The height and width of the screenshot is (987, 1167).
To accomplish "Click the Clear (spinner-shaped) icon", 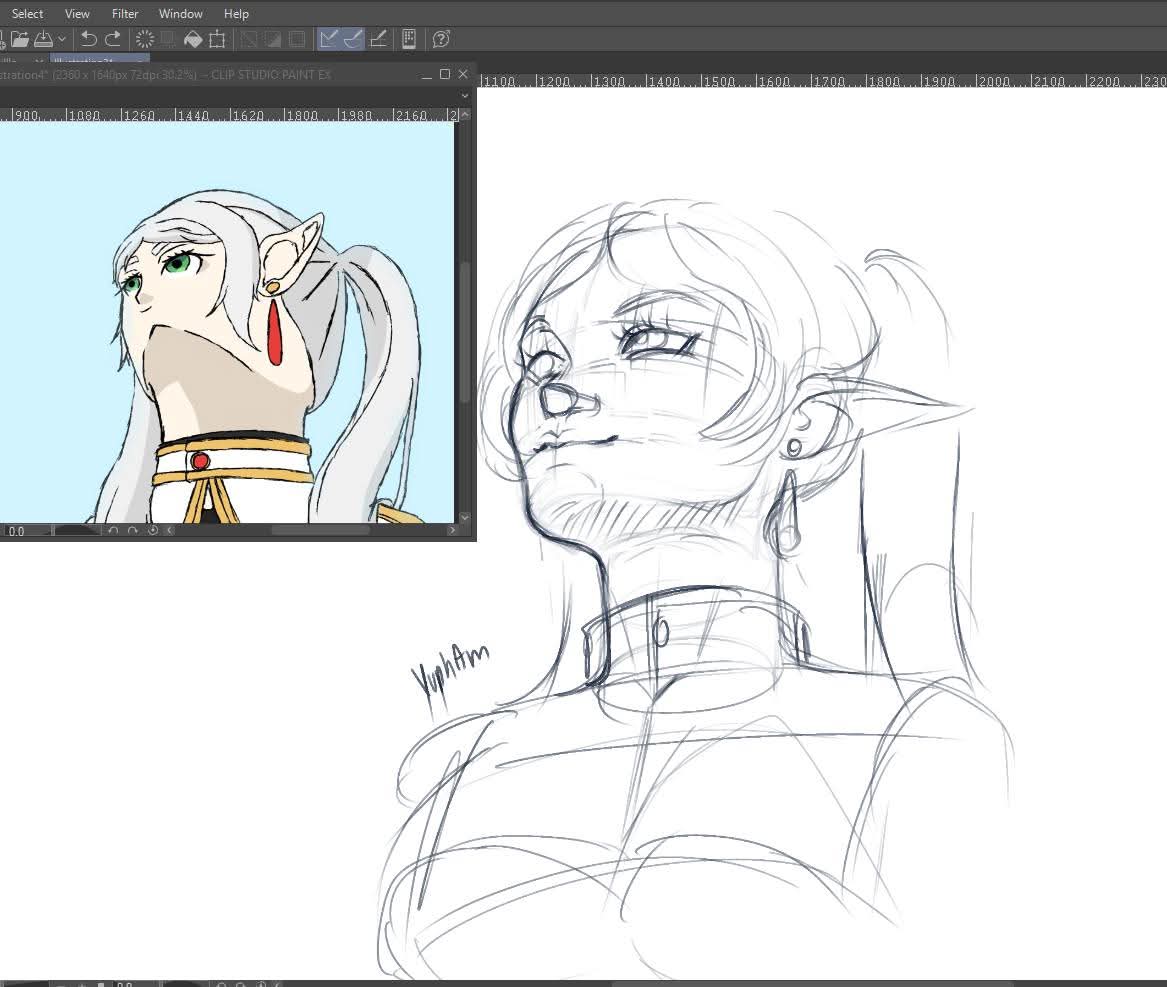I will pyautogui.click(x=144, y=39).
